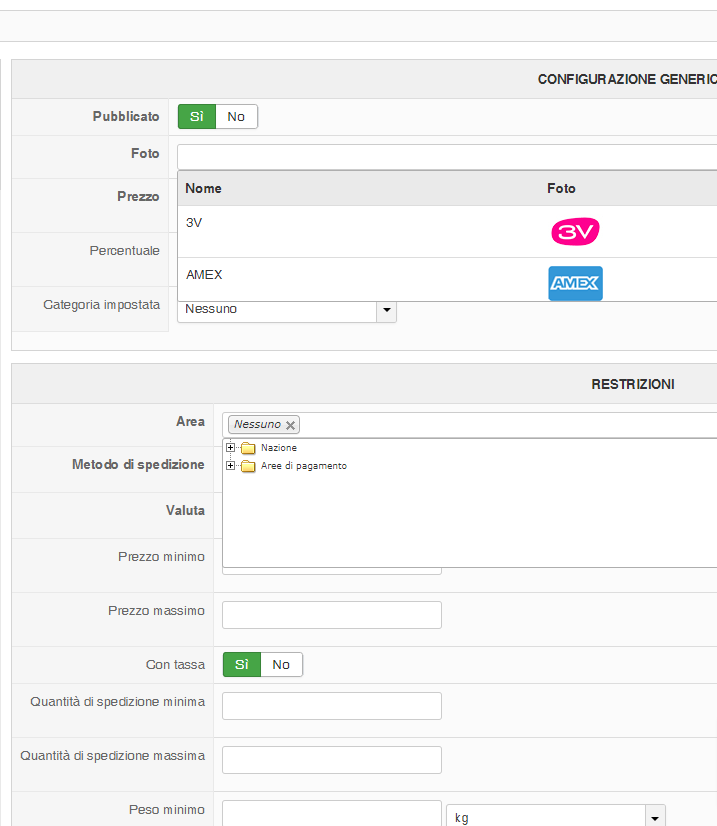Click the Nazione folder icon
Screen dimensions: 717x826
click(x=248, y=448)
